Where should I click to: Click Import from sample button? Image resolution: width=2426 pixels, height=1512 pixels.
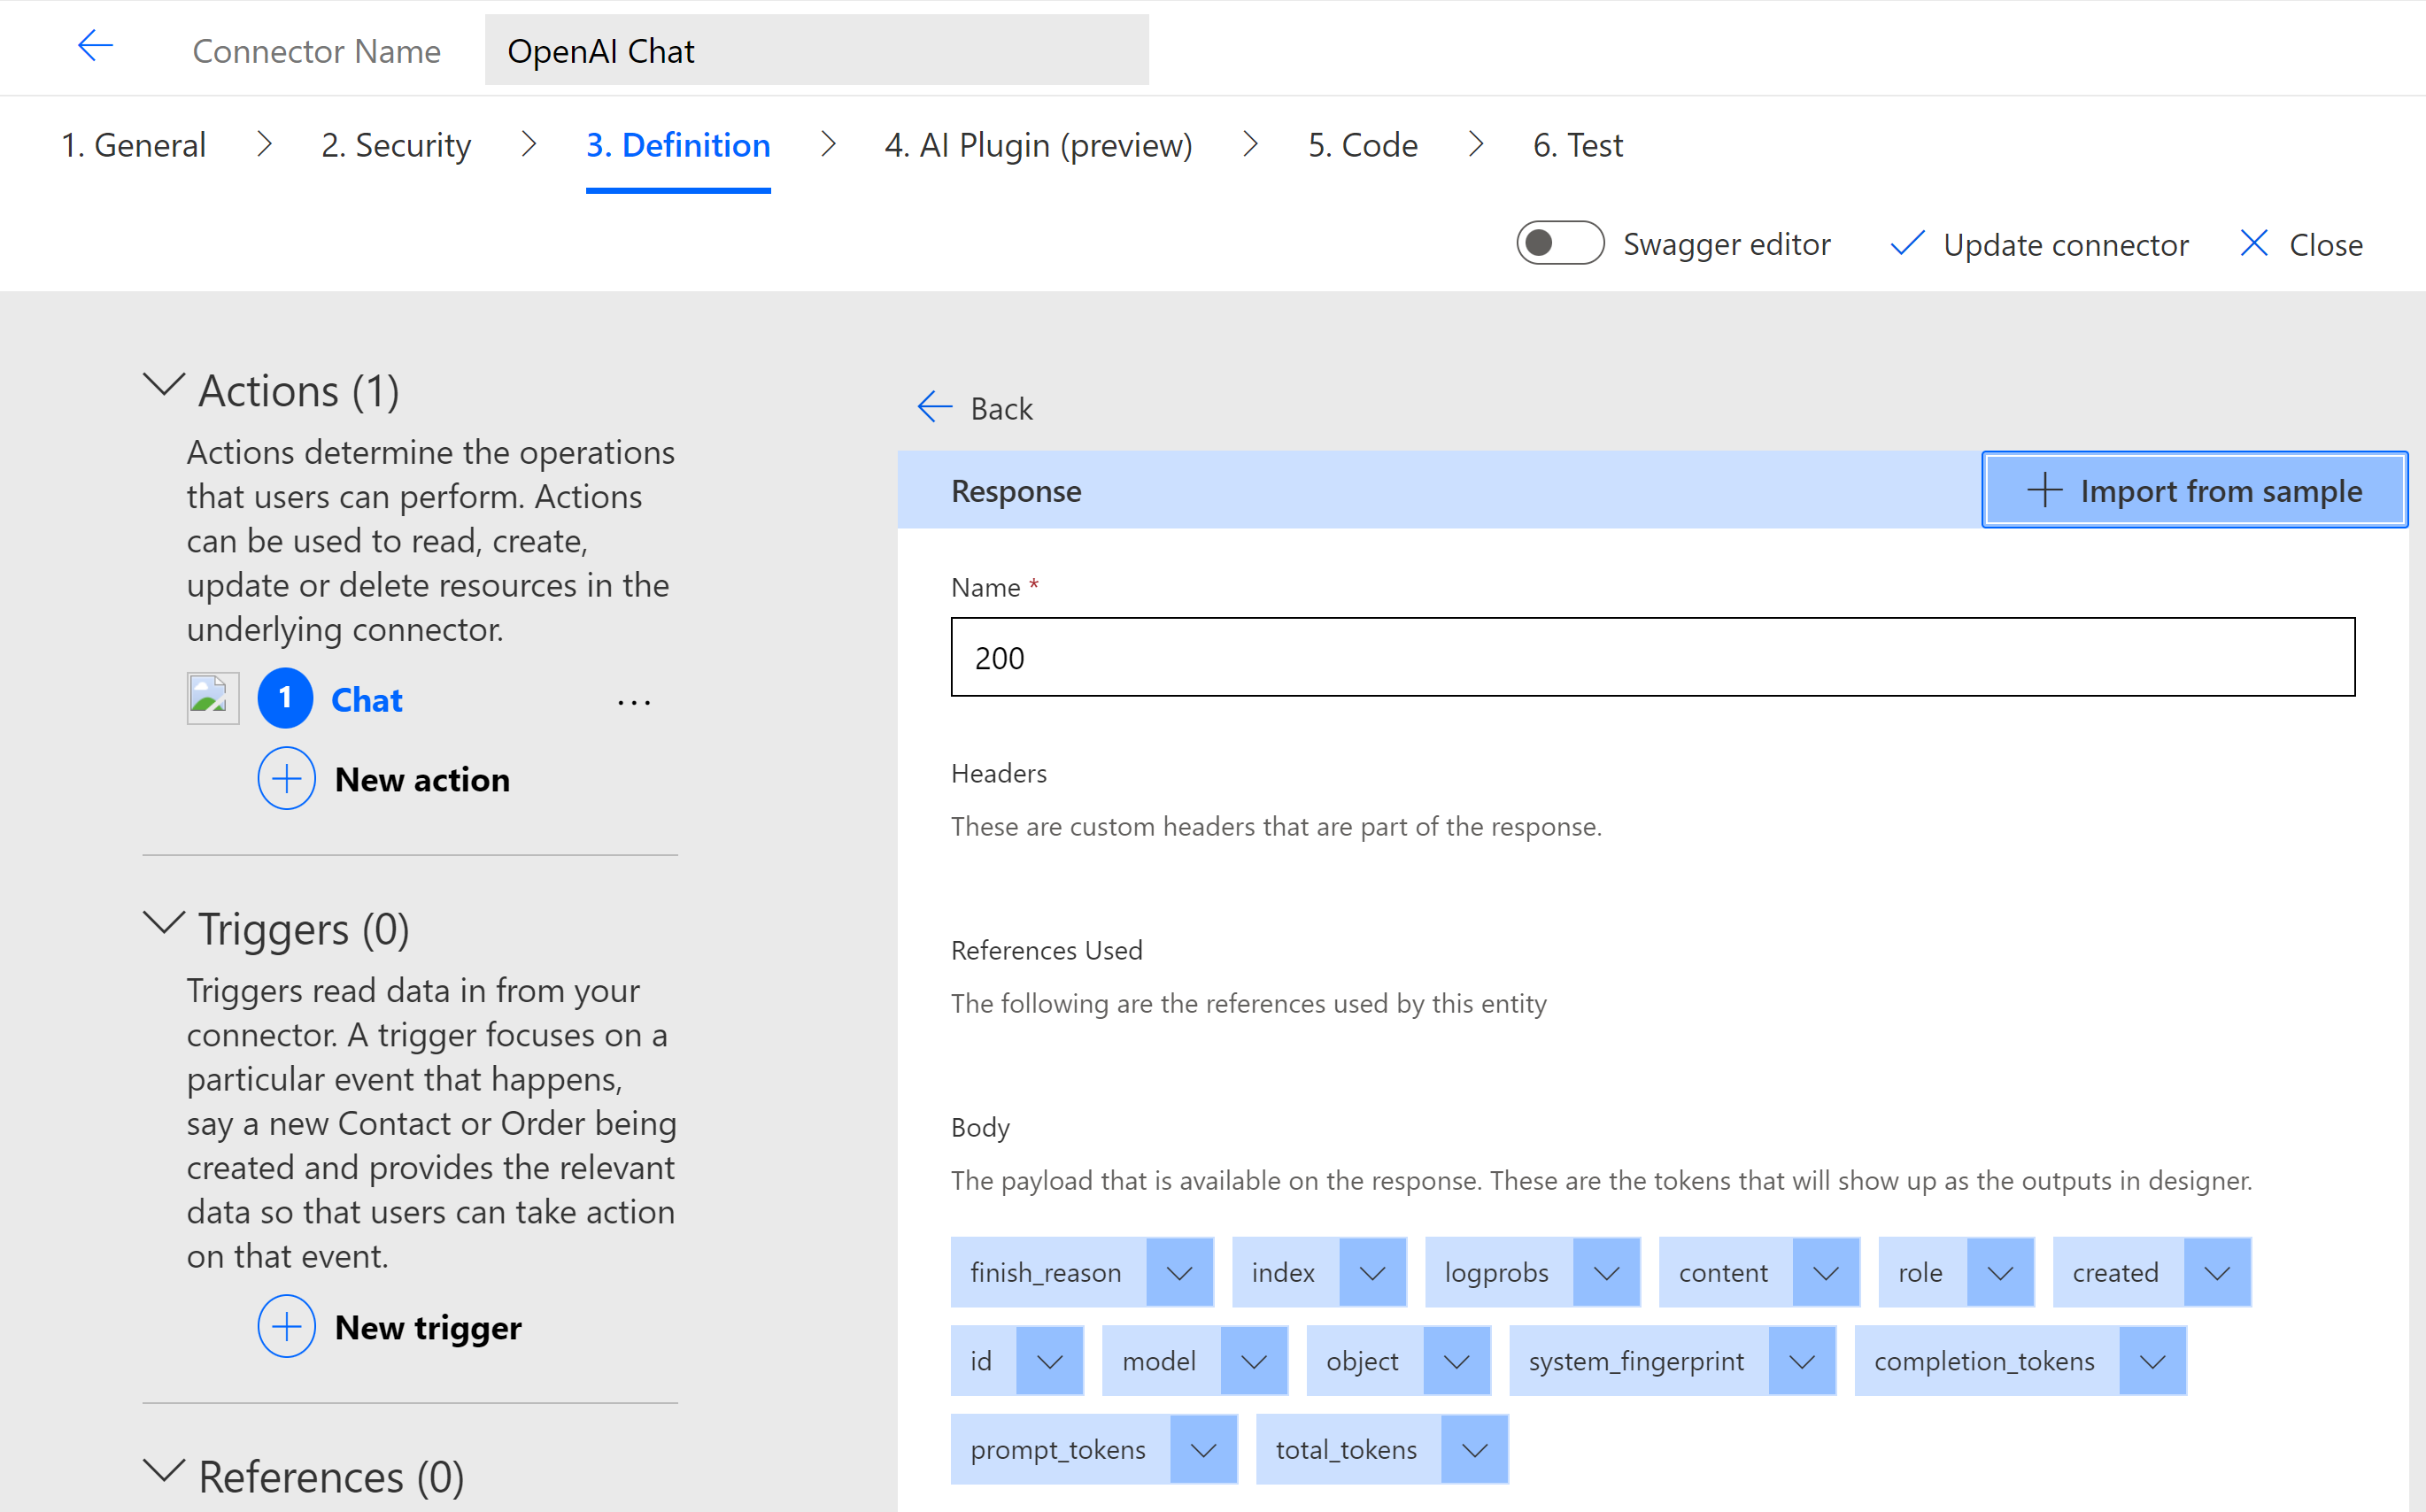tap(2195, 491)
